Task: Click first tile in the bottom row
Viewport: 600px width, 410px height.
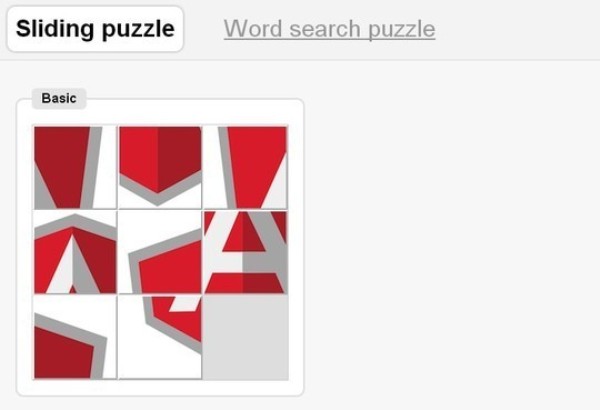Action: coord(75,338)
